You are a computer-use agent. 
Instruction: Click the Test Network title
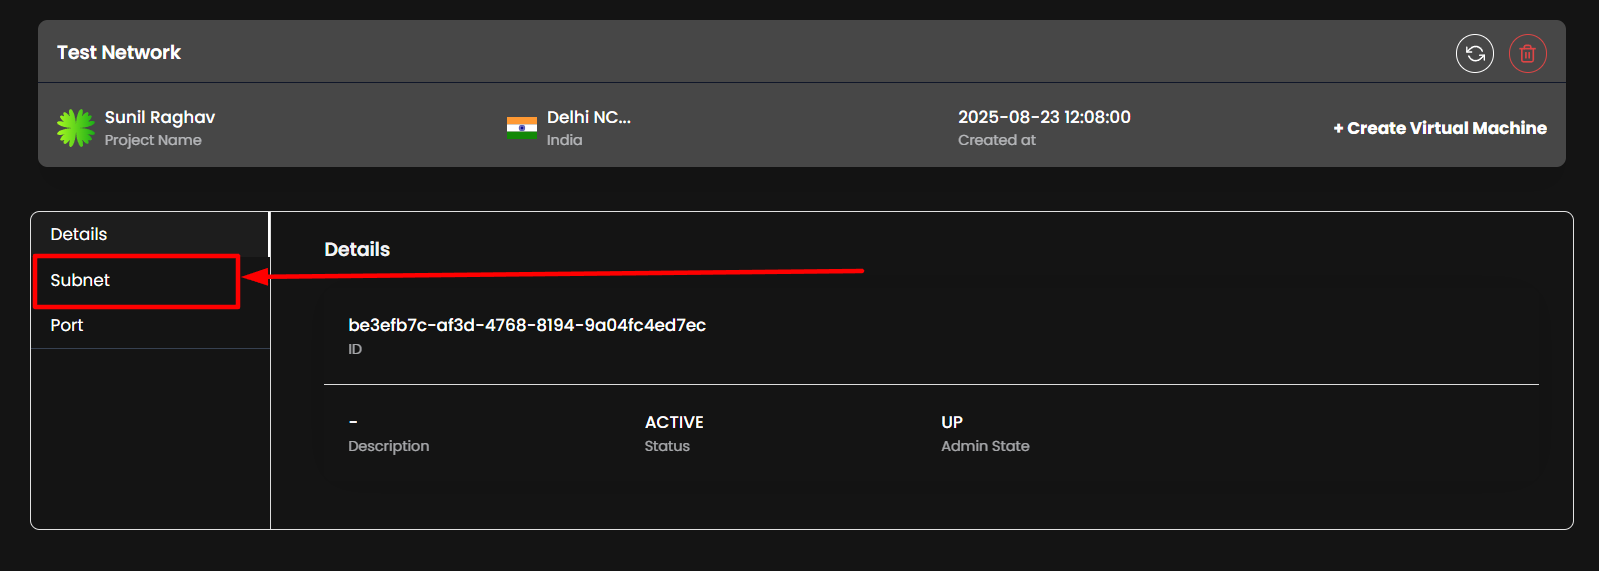[x=119, y=52]
